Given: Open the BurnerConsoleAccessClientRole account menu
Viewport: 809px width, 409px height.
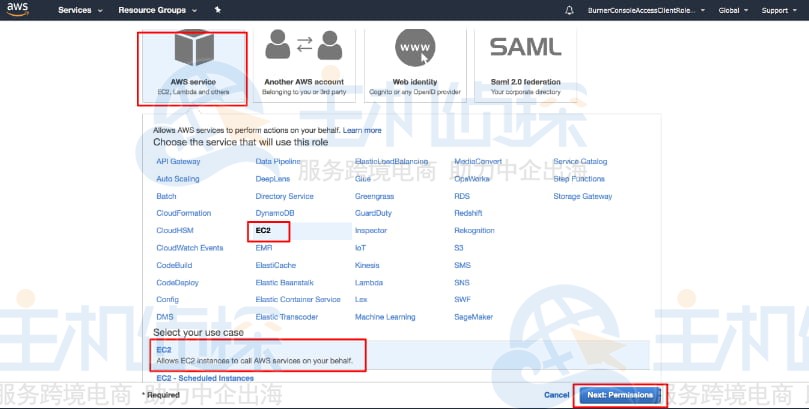Looking at the screenshot, I should (647, 10).
